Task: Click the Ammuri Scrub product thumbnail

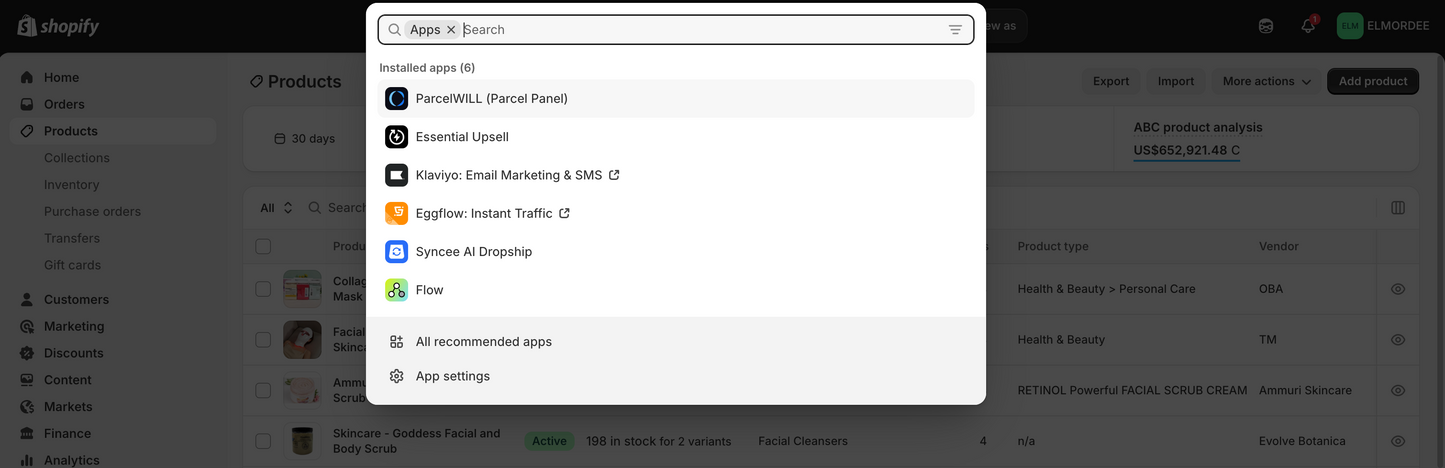Action: tap(302, 390)
